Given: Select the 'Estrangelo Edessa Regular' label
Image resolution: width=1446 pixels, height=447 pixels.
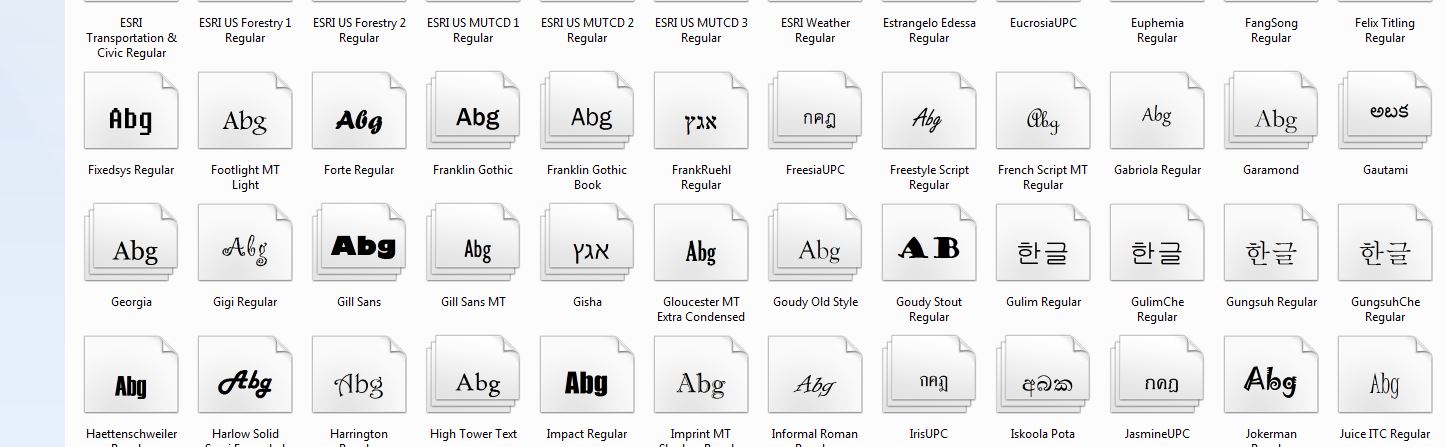Looking at the screenshot, I should click(x=929, y=30).
